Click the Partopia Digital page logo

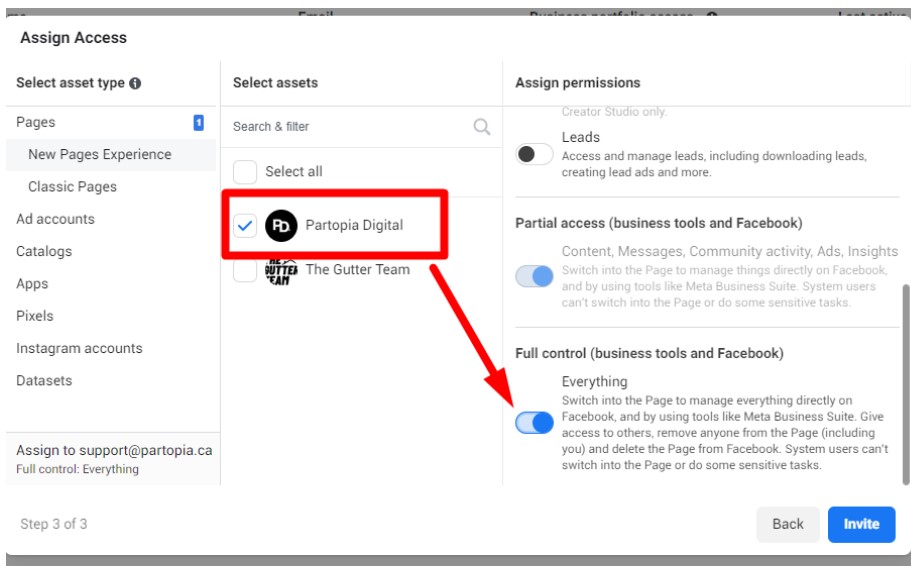pos(281,225)
